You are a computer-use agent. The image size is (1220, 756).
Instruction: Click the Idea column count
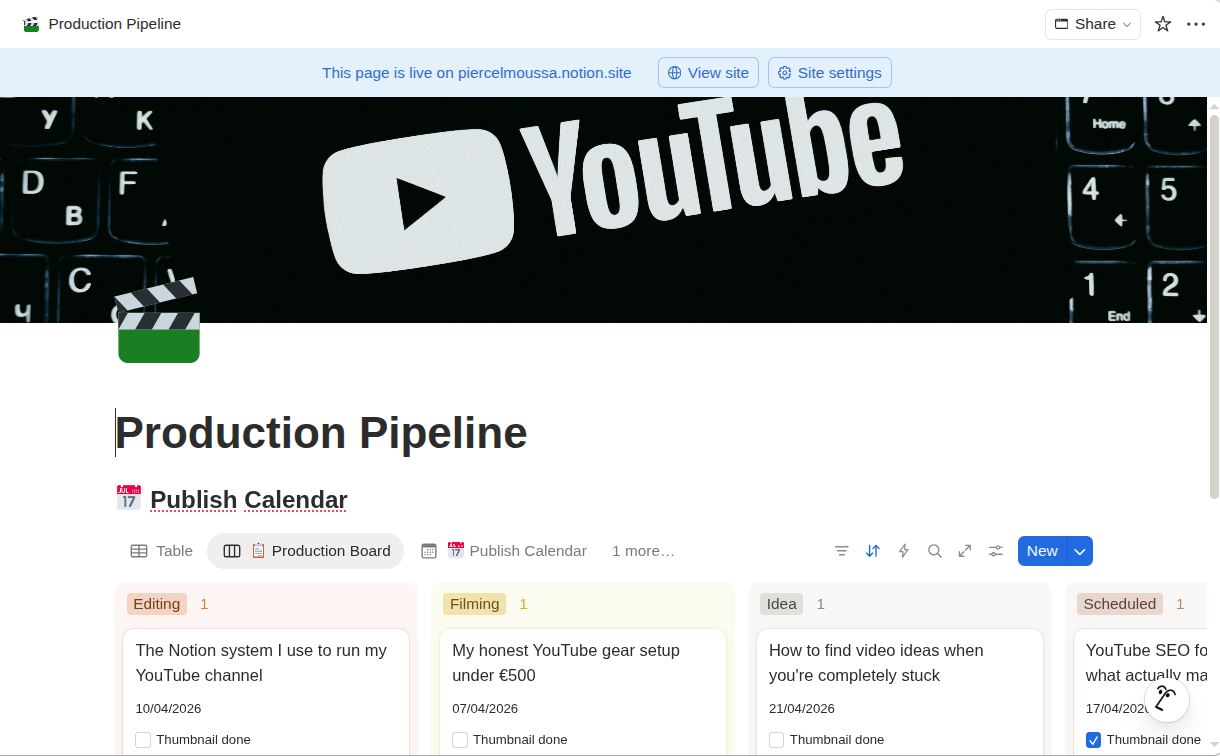820,604
